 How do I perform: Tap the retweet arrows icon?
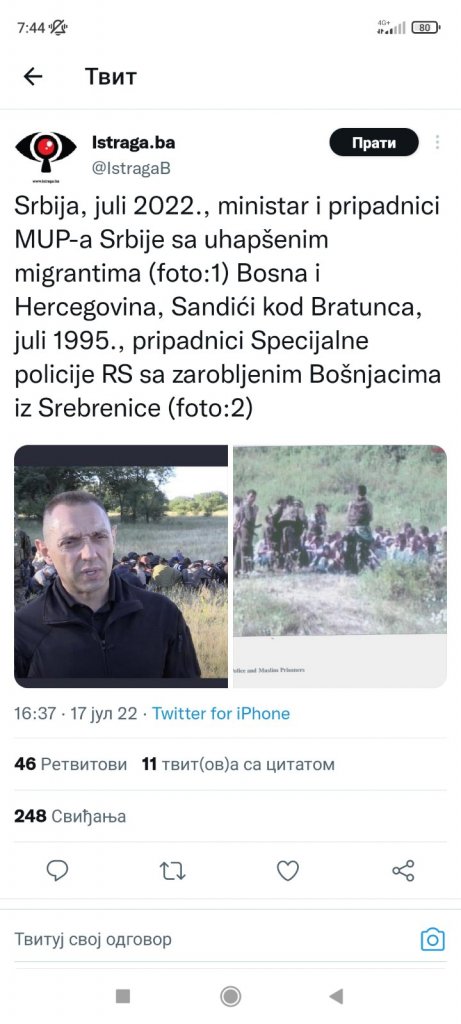(x=173, y=871)
